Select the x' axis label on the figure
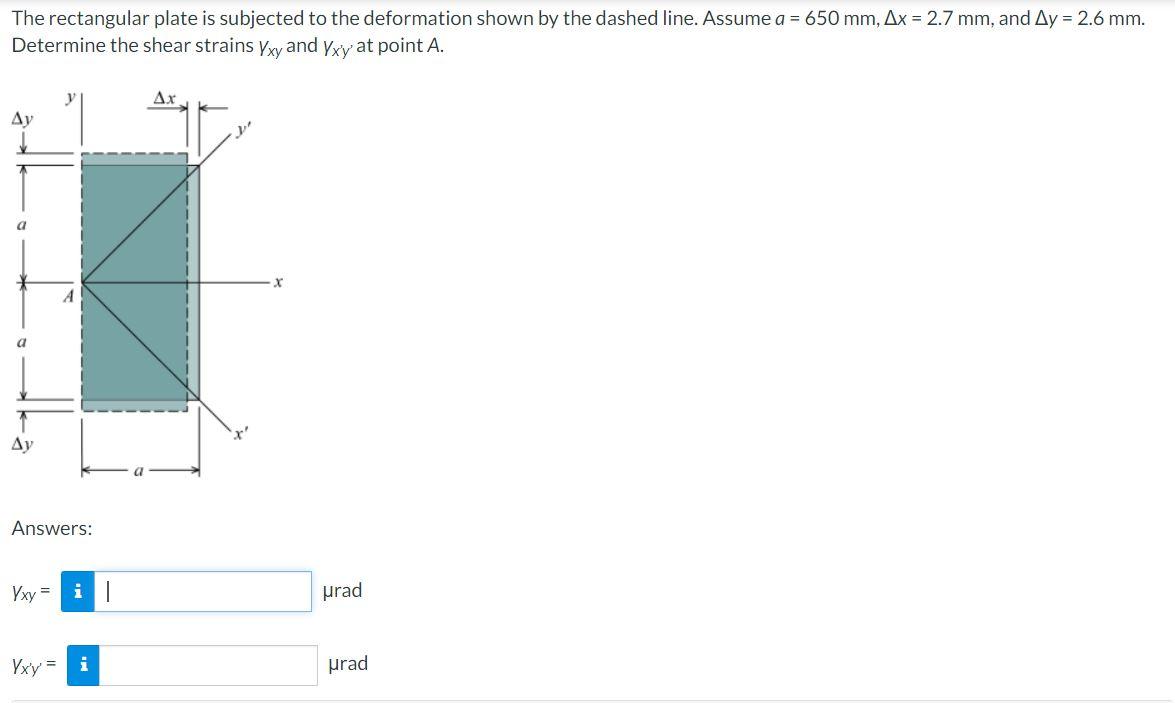 (238, 435)
